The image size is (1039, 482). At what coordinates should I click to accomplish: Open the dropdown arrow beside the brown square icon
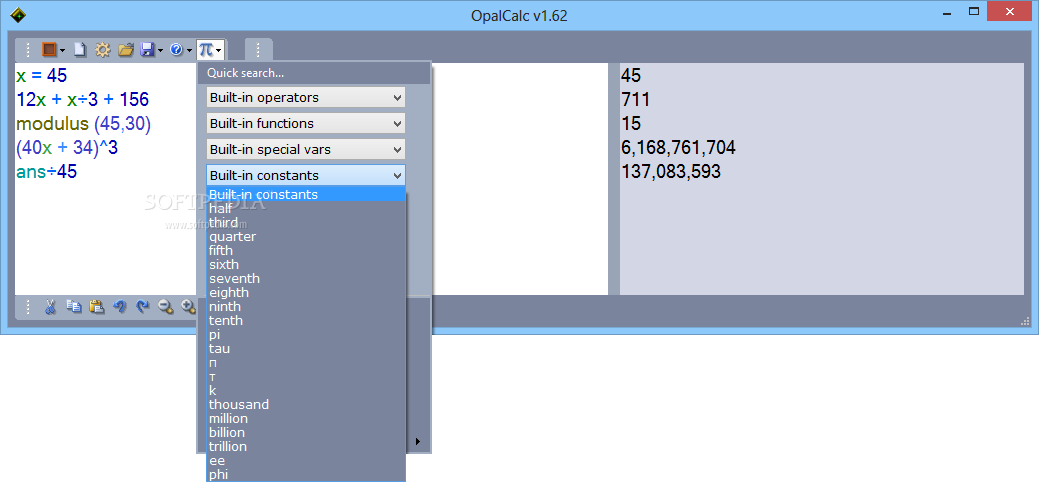tap(62, 50)
